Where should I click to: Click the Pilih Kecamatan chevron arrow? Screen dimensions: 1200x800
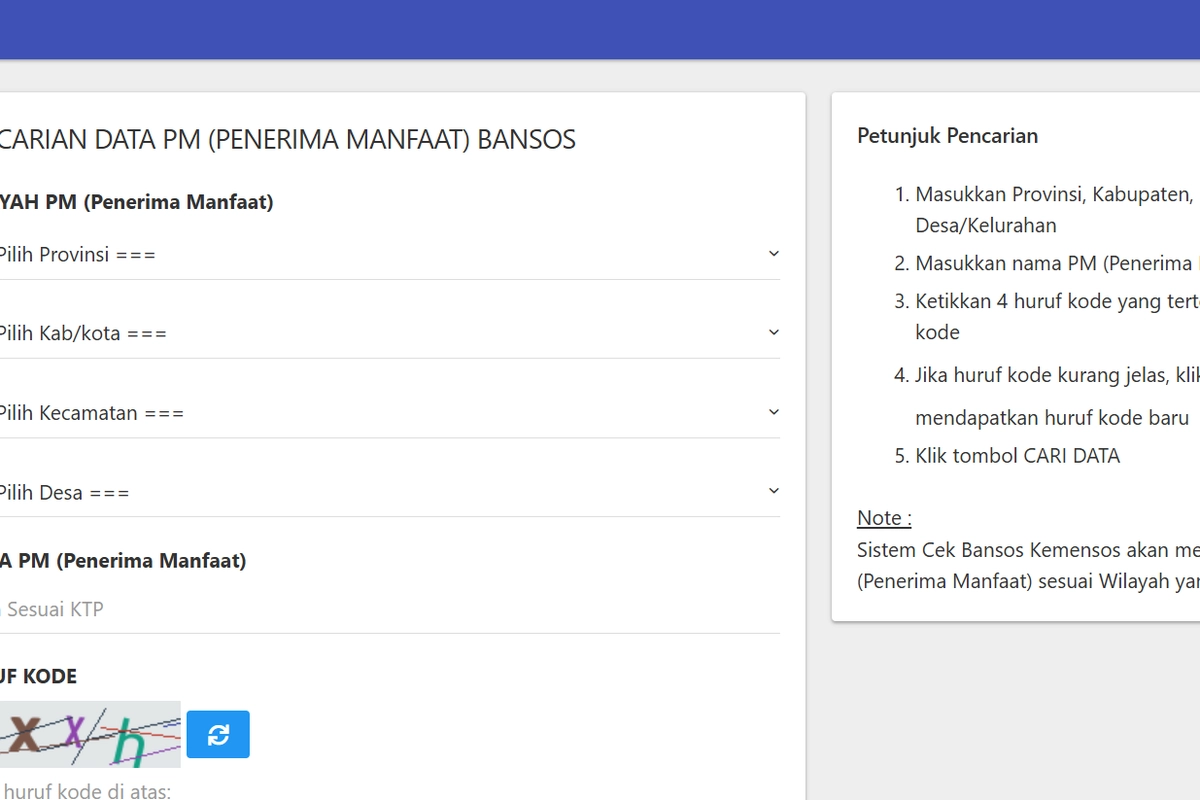coord(773,412)
